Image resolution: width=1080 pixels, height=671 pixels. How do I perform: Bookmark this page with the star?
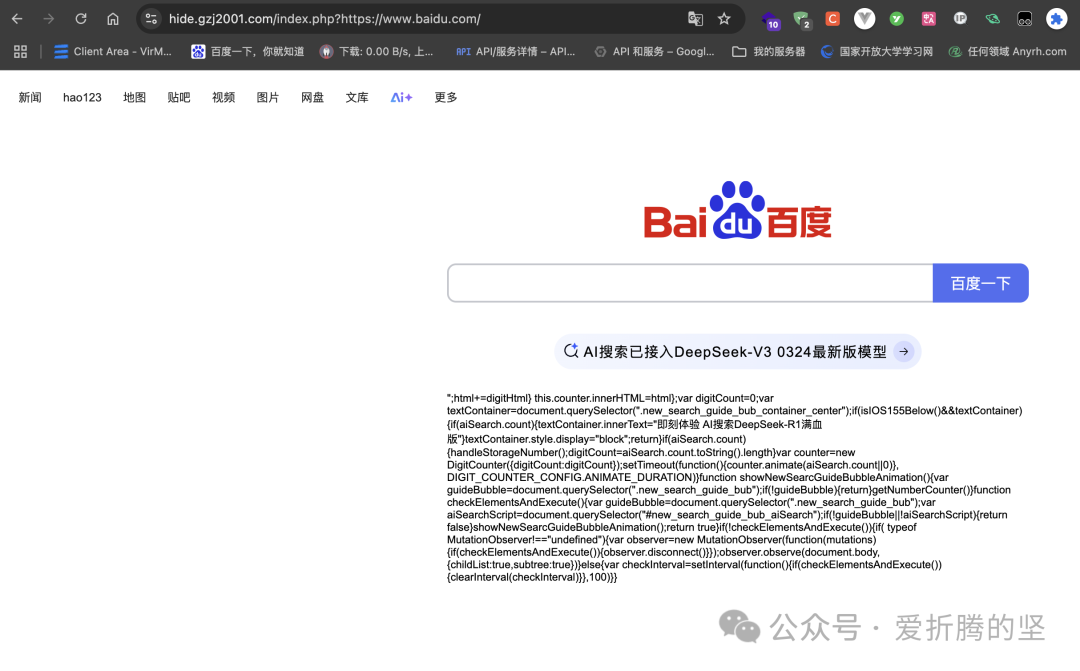click(724, 19)
